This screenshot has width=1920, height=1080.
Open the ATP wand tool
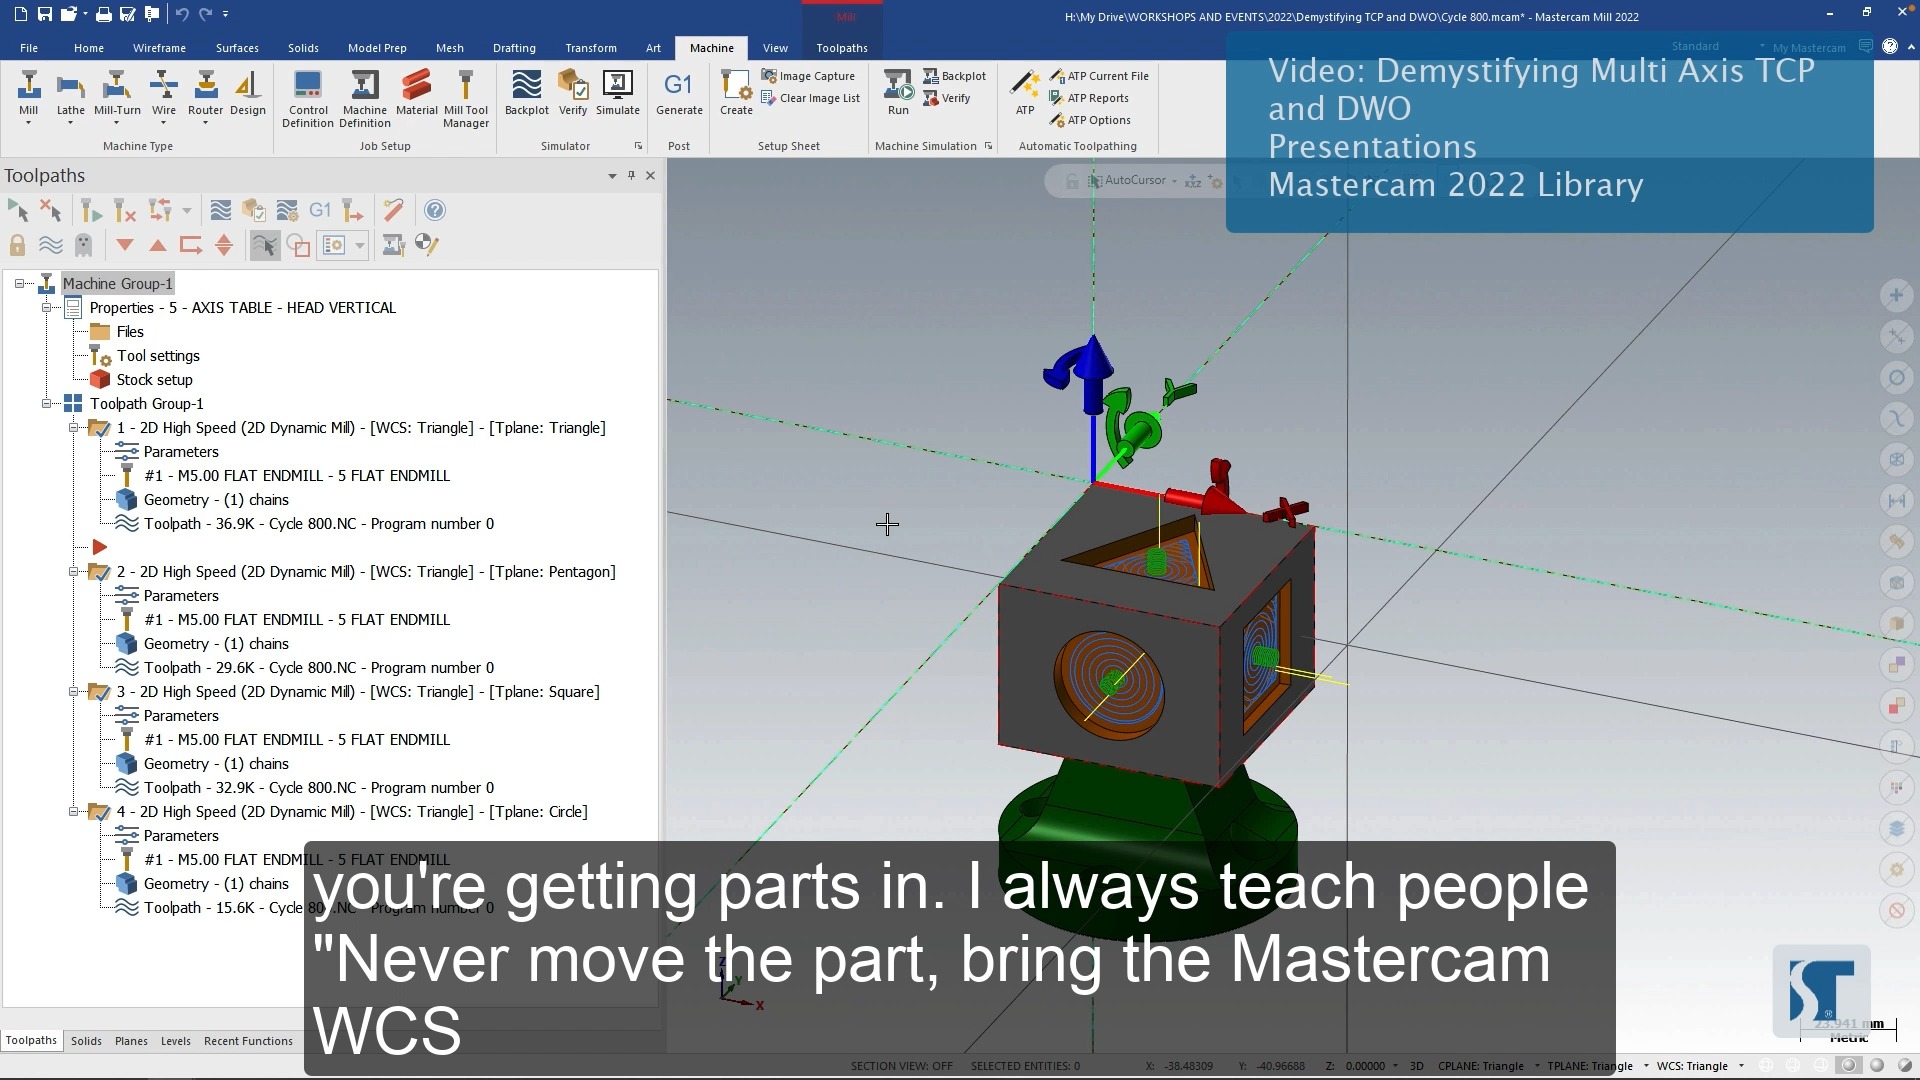click(x=1025, y=93)
